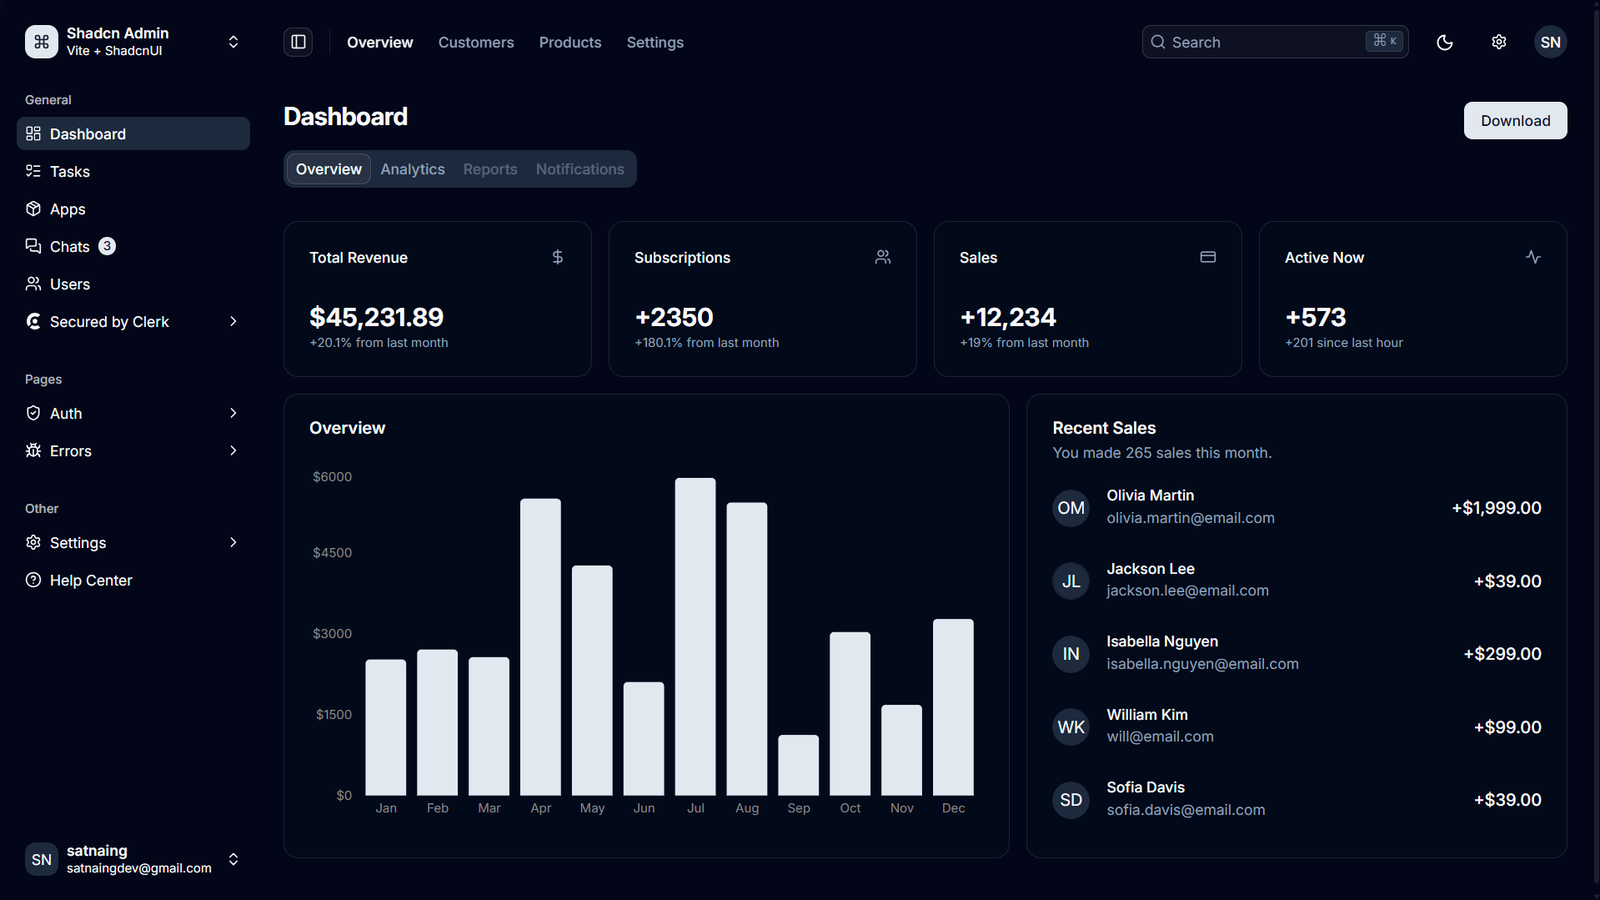Click the Dashboard grid icon in sidebar
Viewport: 1600px width, 900px height.
click(33, 134)
